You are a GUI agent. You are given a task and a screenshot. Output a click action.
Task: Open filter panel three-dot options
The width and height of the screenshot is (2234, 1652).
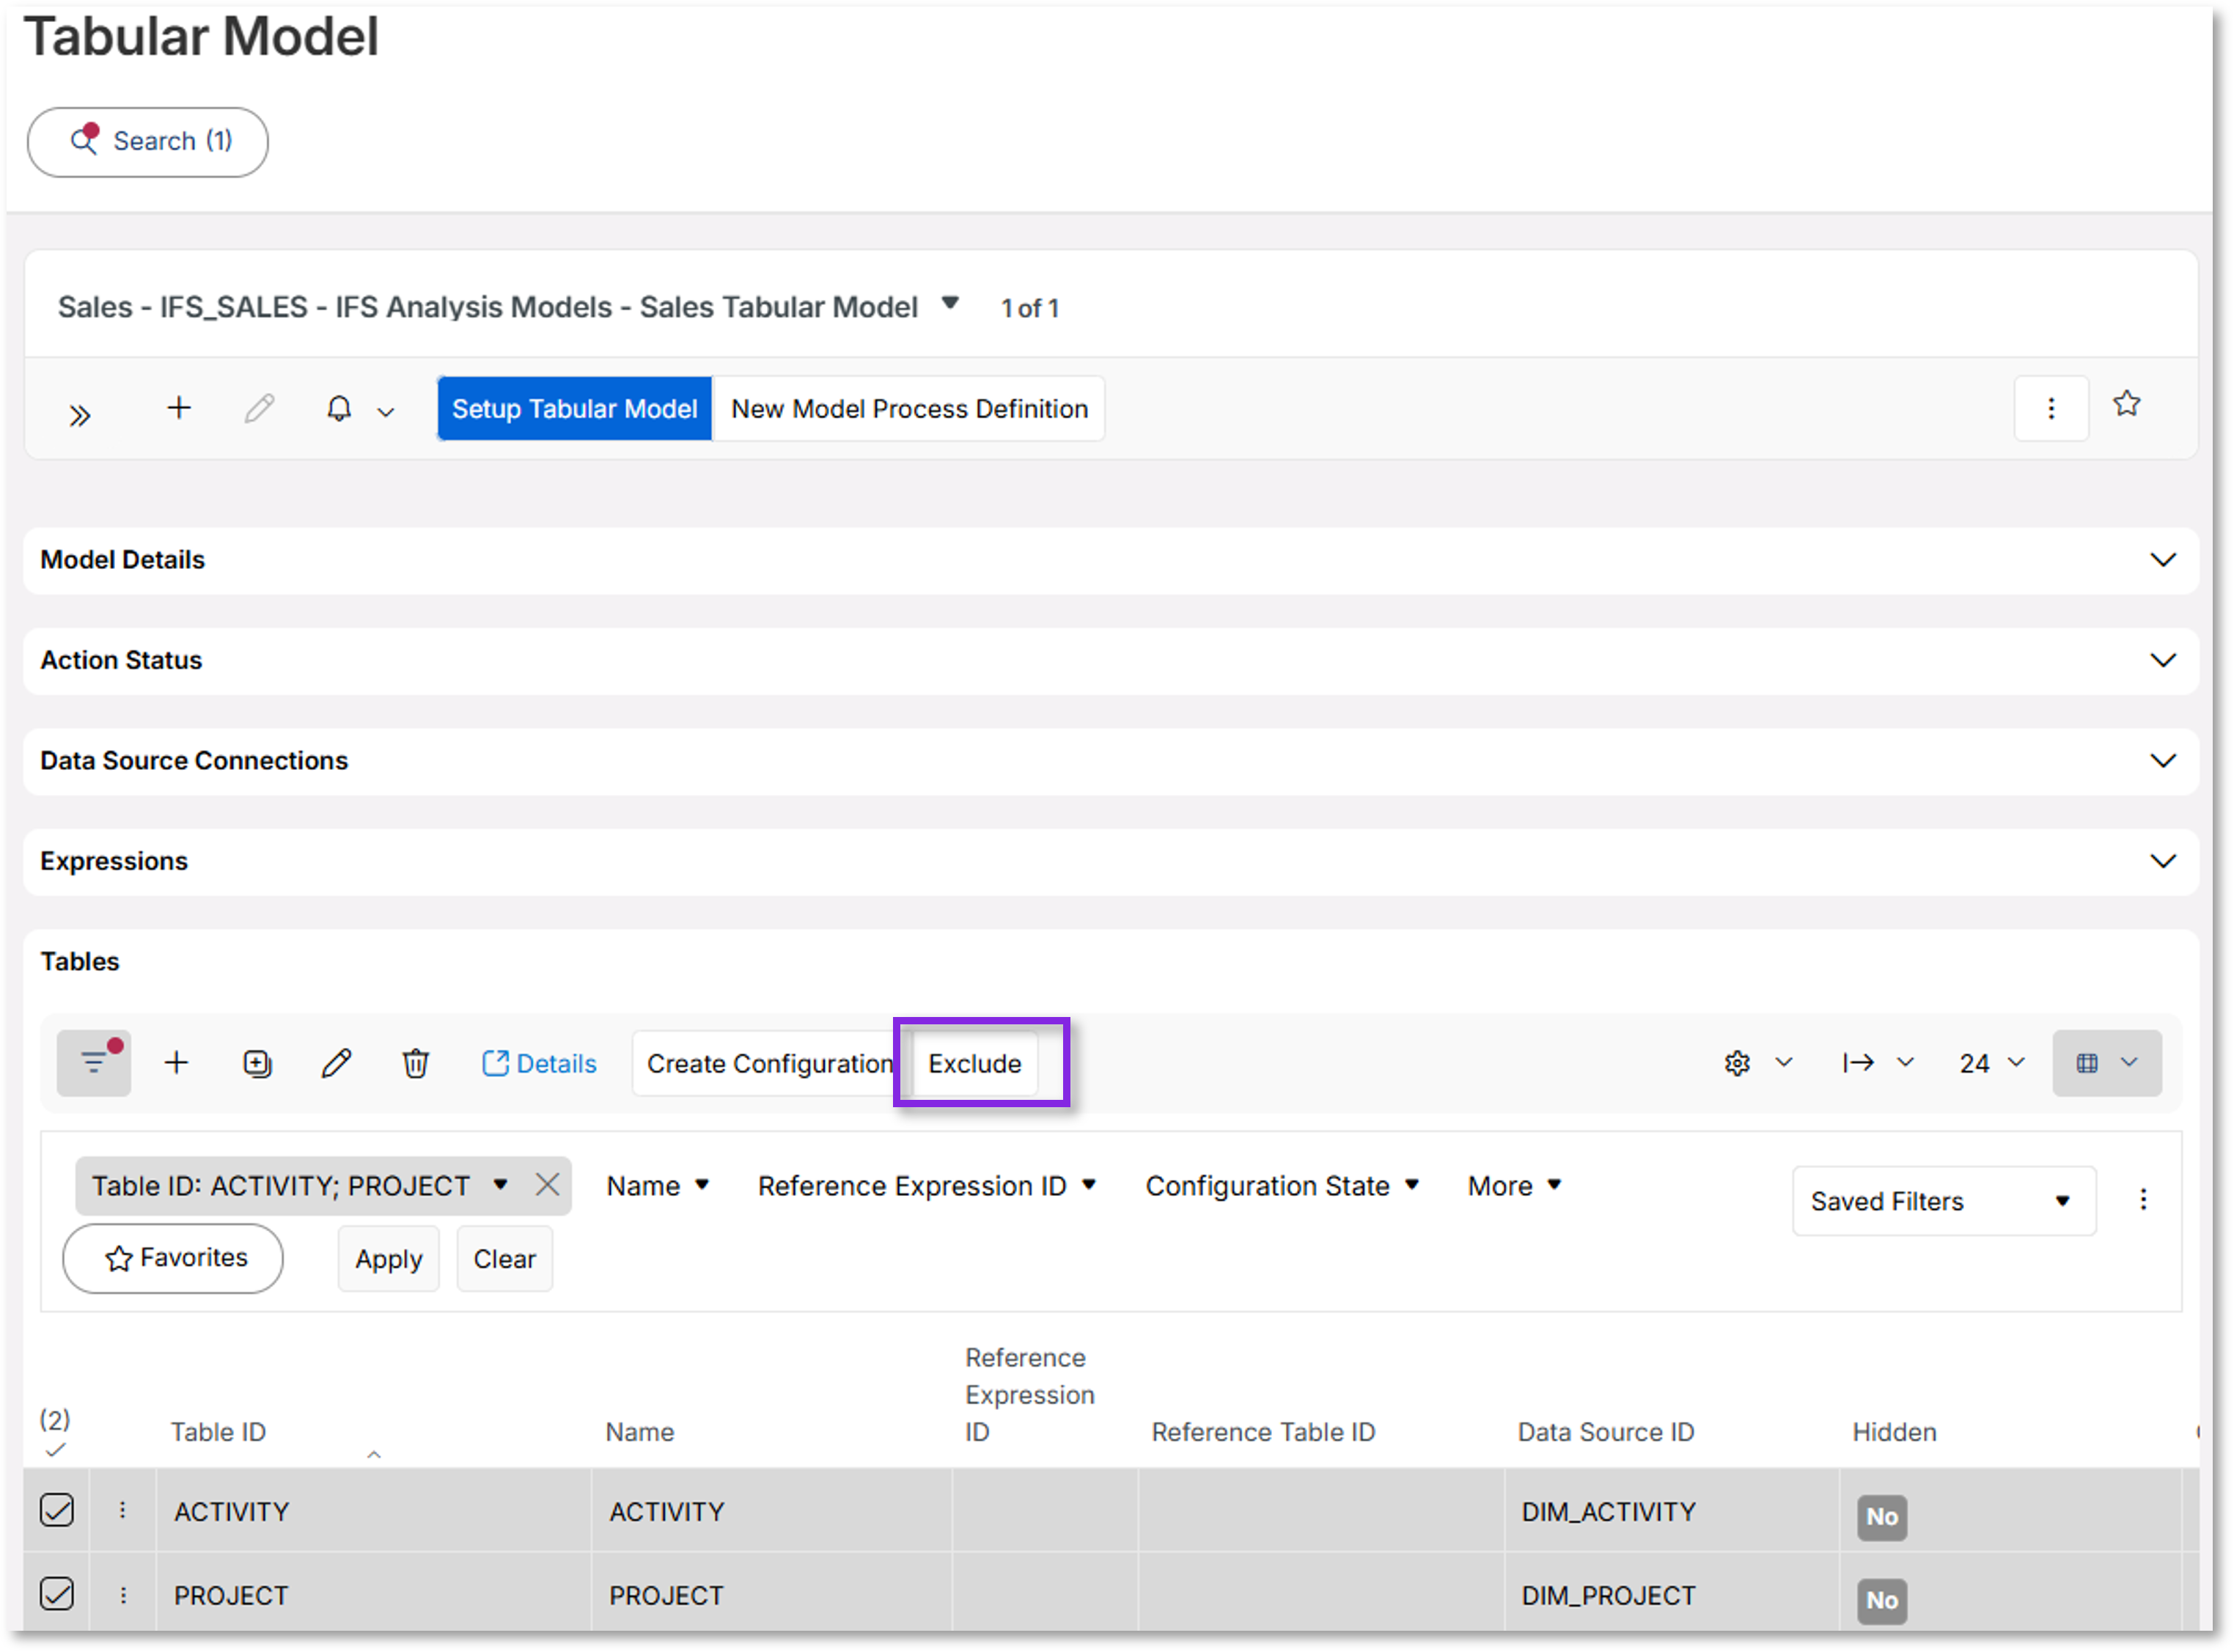2143,1200
